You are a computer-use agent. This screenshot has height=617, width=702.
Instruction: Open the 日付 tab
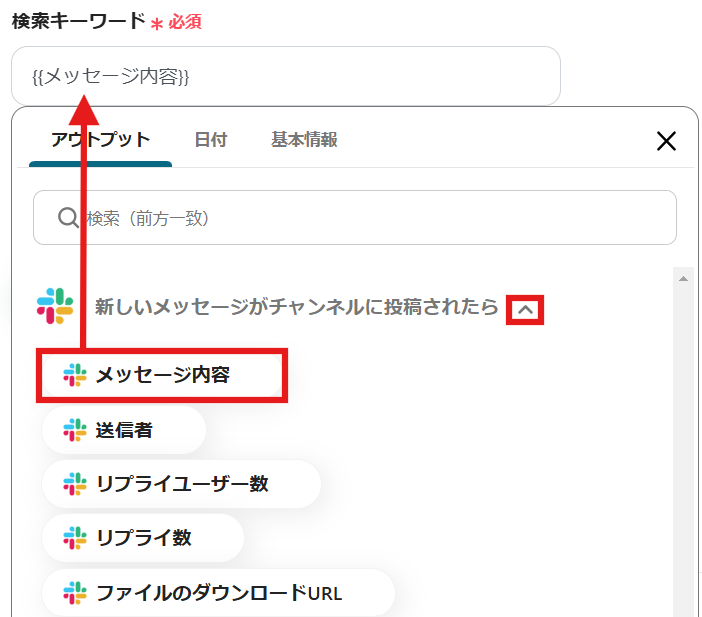[x=211, y=140]
